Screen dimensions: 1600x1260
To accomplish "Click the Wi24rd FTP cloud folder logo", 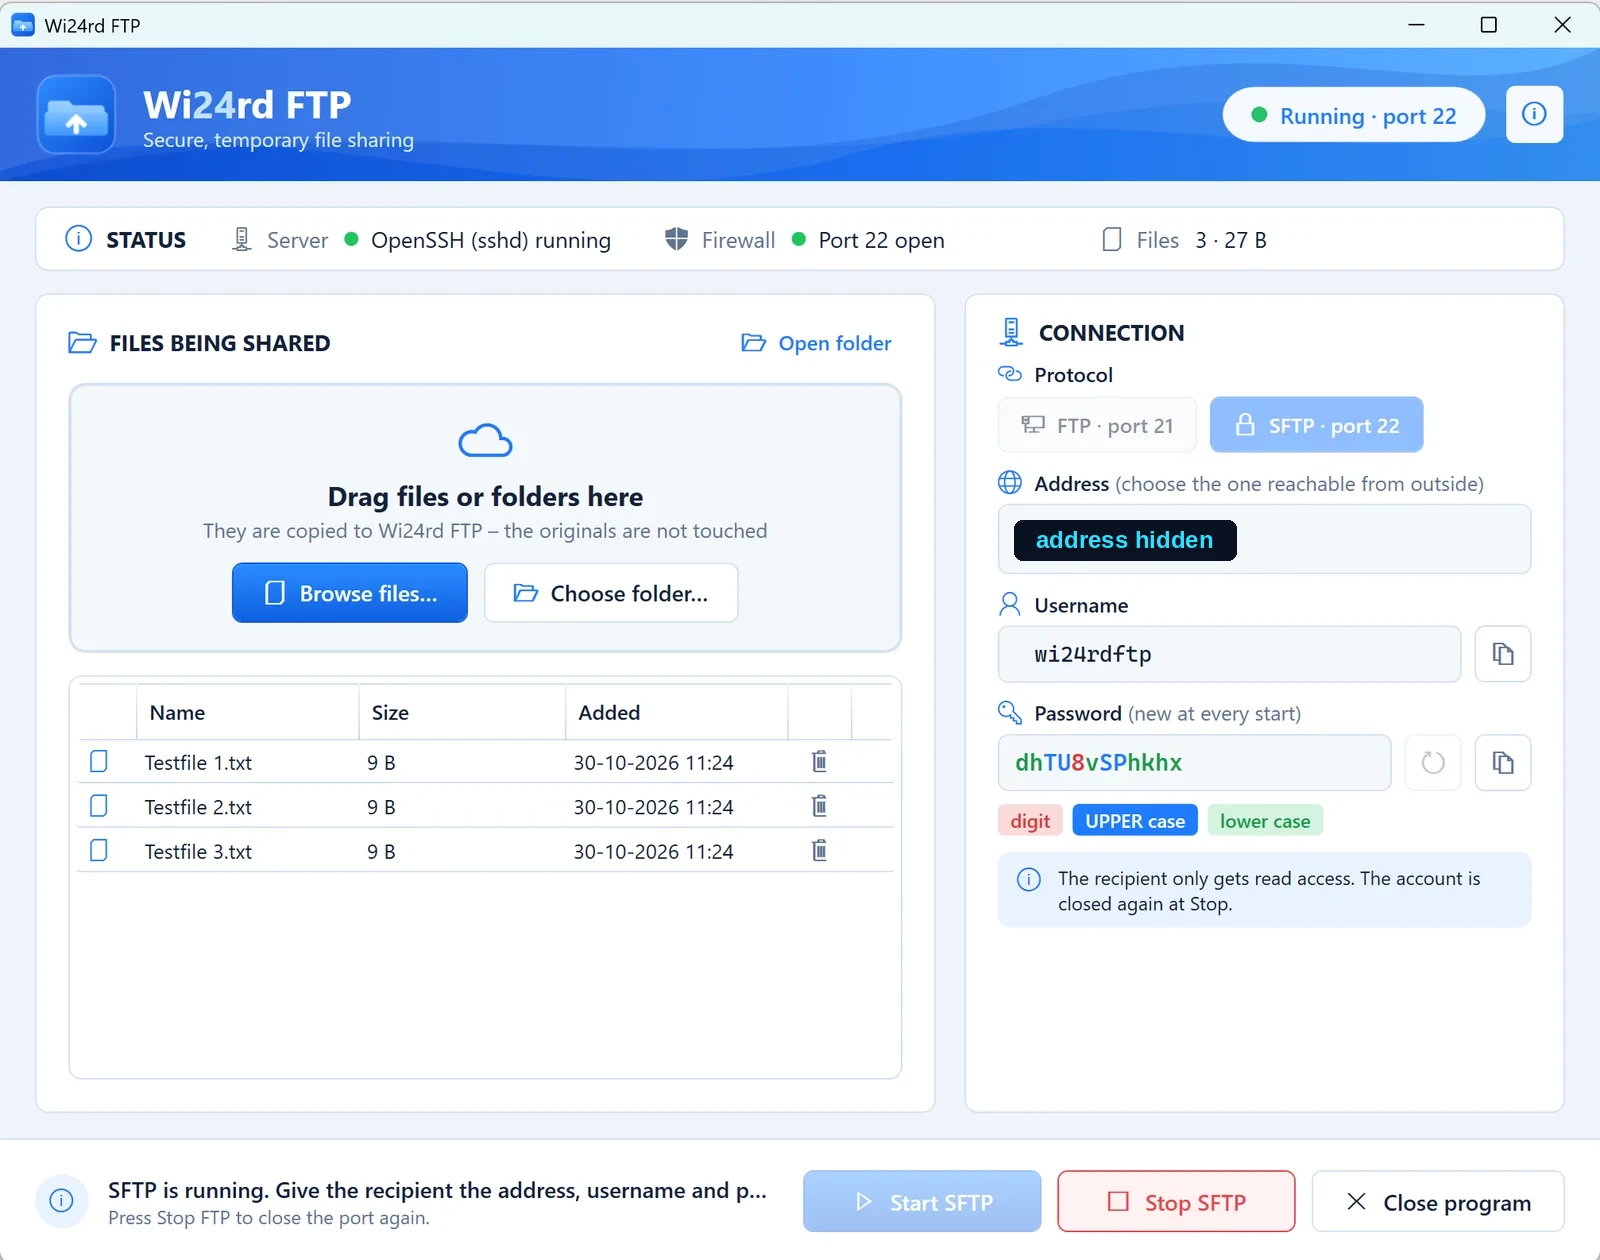I will pos(76,115).
